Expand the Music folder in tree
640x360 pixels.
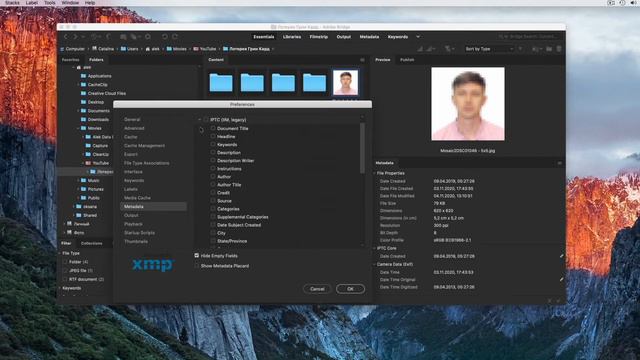pos(78,180)
